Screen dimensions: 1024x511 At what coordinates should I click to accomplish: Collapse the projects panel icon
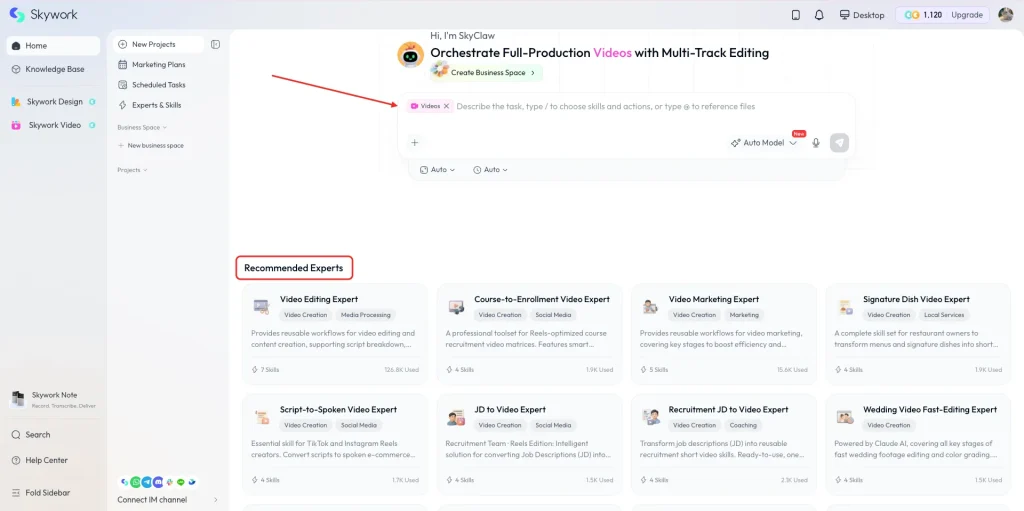[x=216, y=44]
